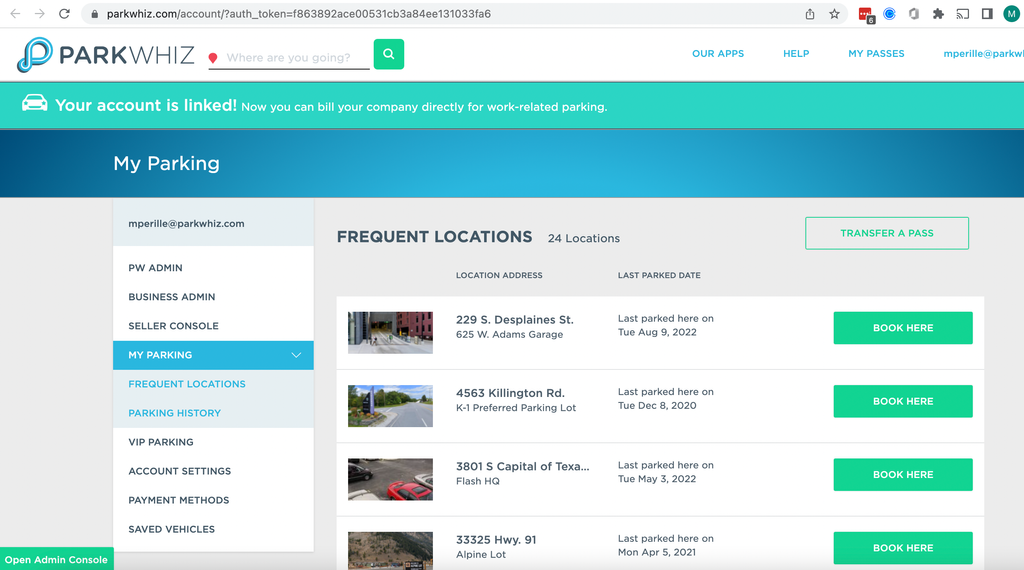
Task: Open ACCOUNT SETTINGS in sidebar
Action: click(214, 471)
